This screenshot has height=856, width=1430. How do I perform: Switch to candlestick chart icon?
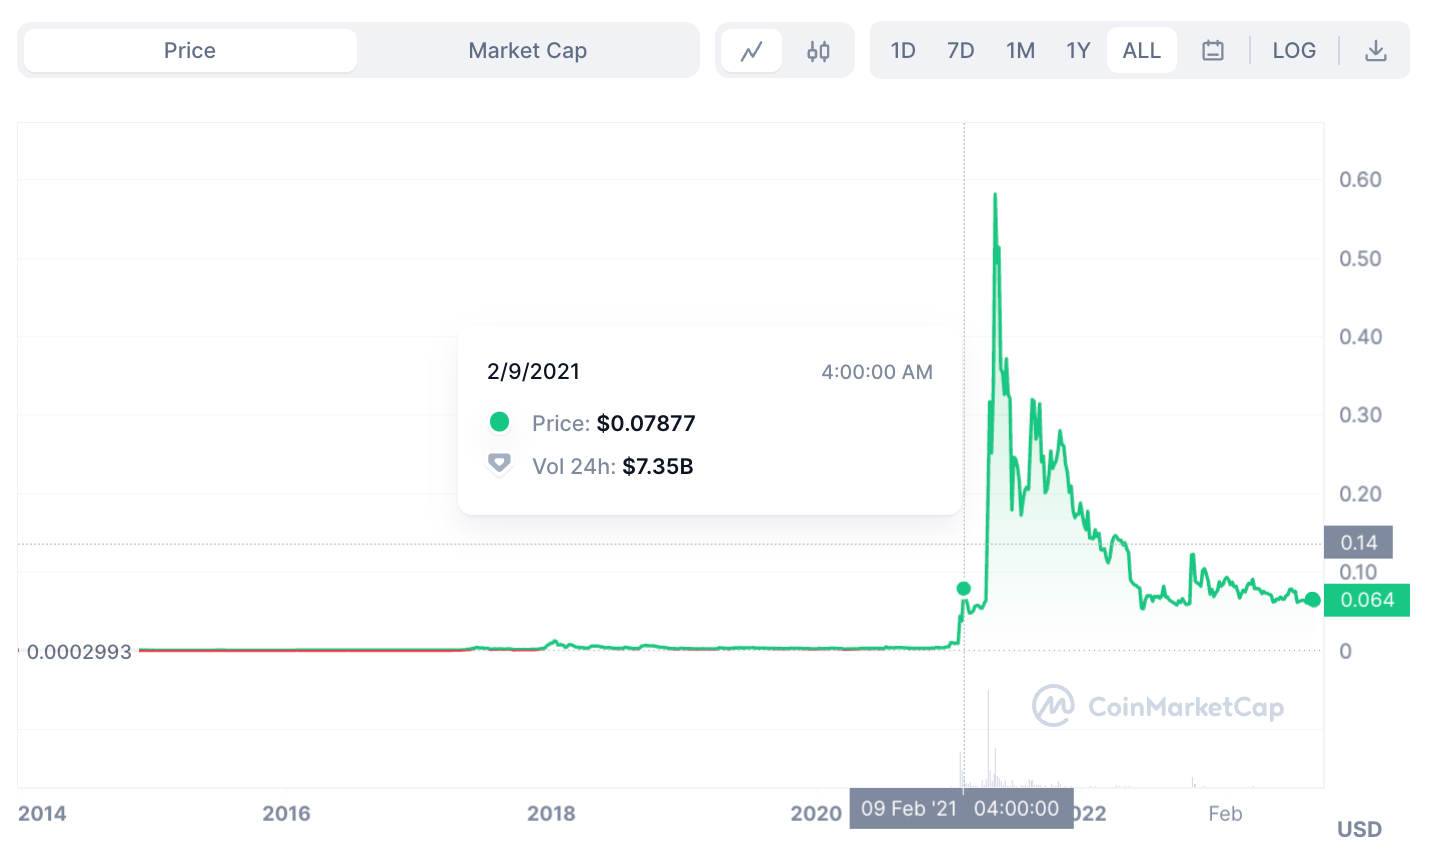tap(818, 51)
